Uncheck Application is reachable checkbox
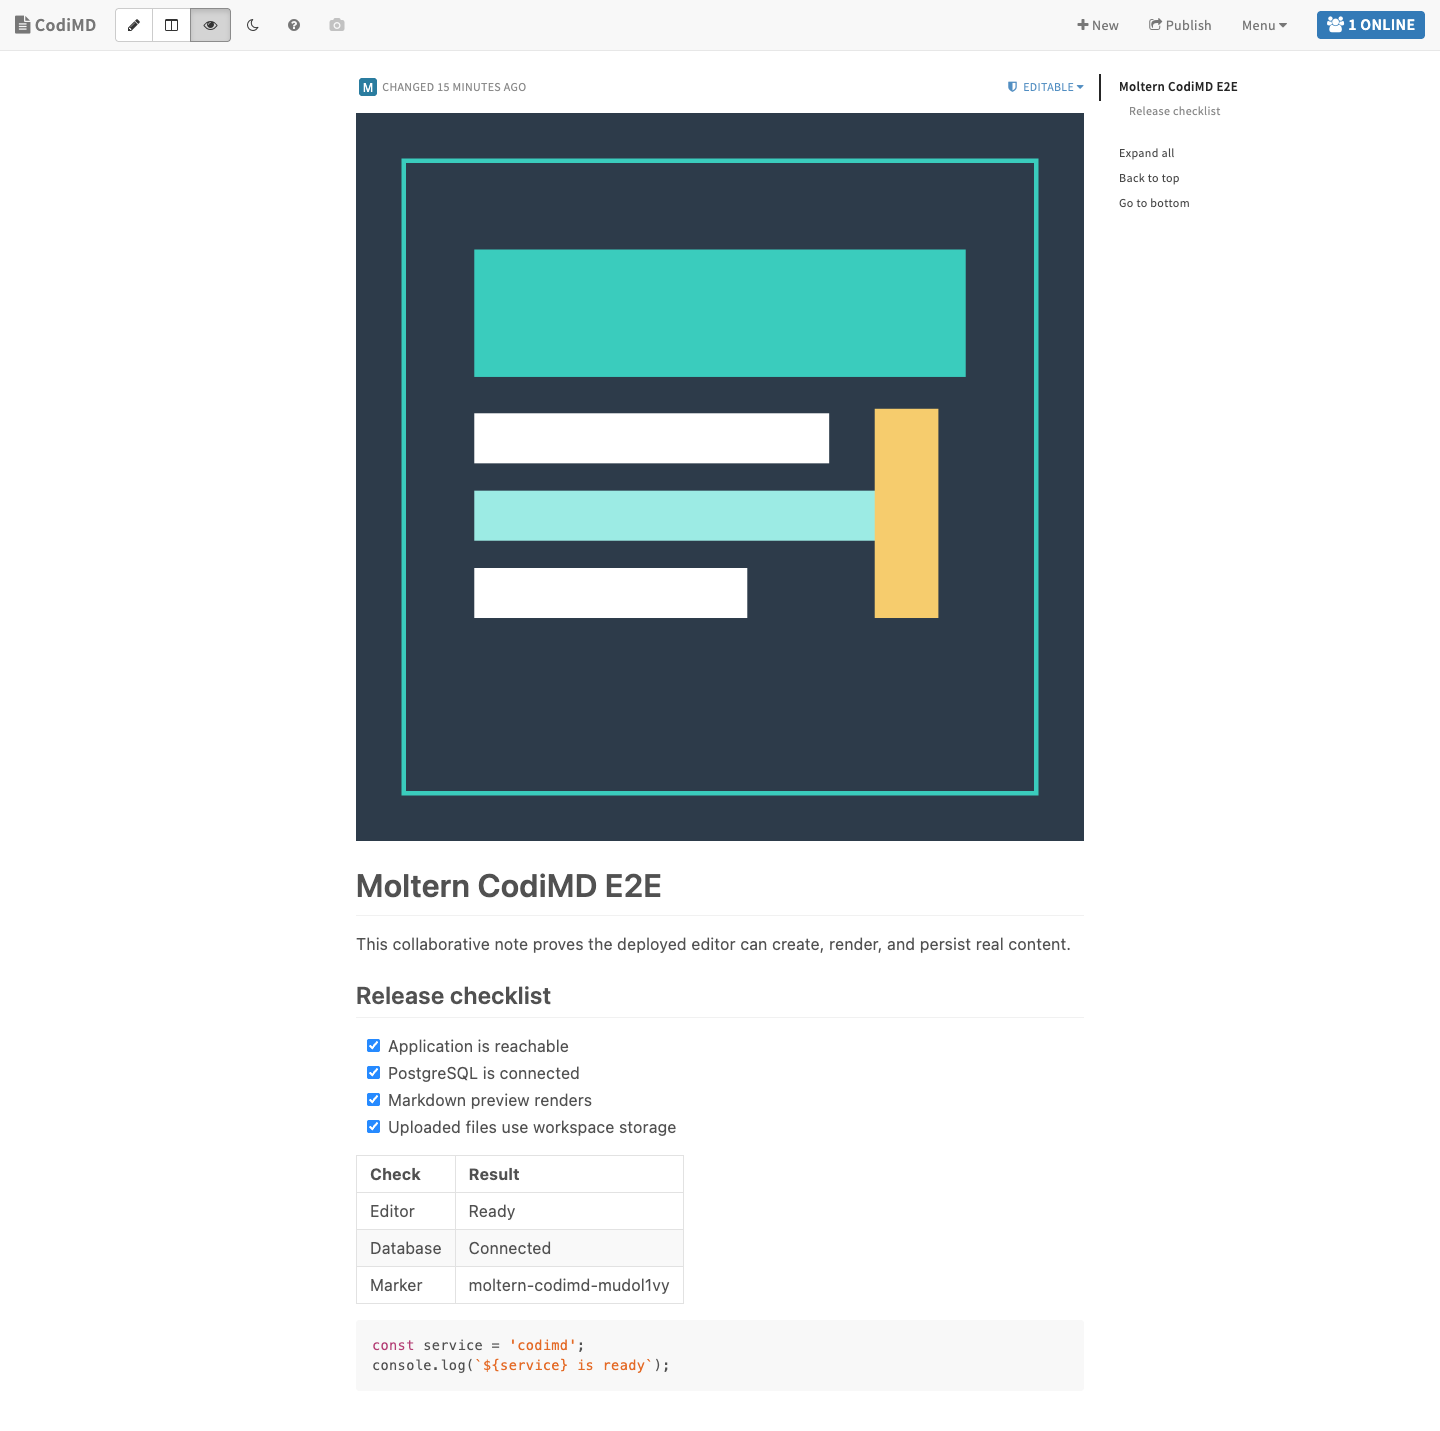Screen dimensions: 1440x1431 pyautogui.click(x=374, y=1046)
